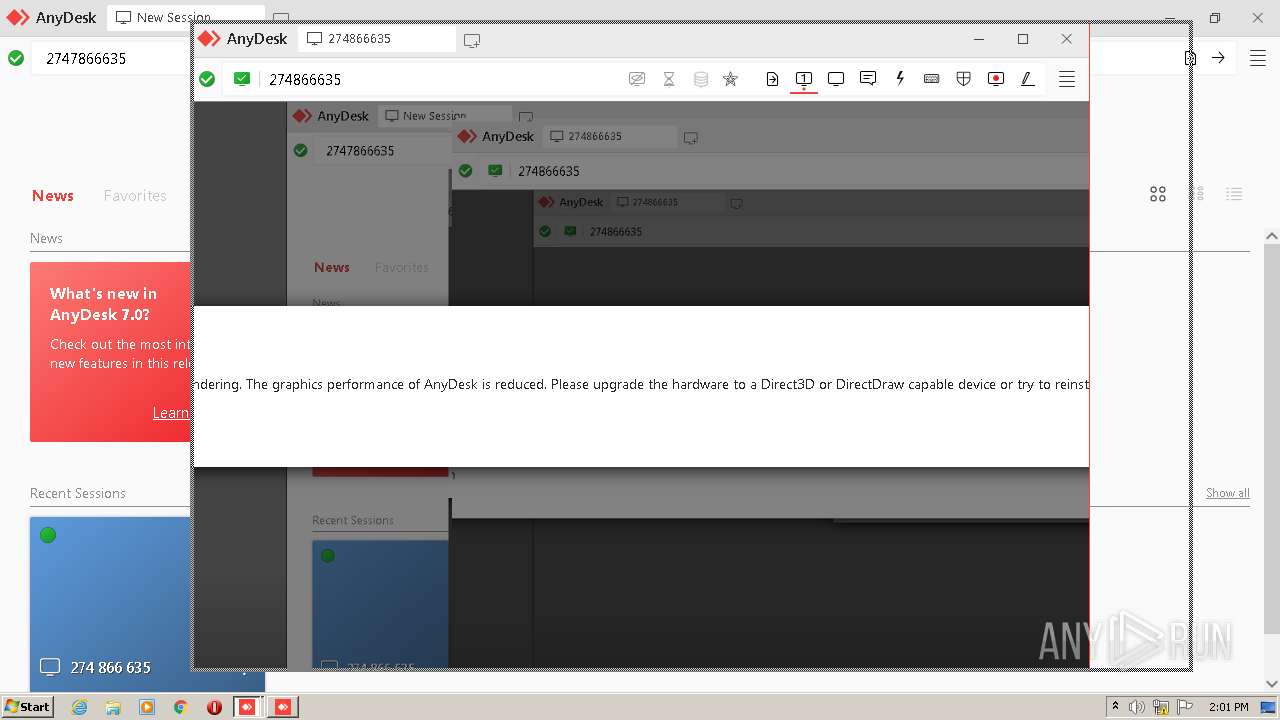The height and width of the screenshot is (720, 1280).
Task: Click the Learn more link on news card
Action: point(171,413)
